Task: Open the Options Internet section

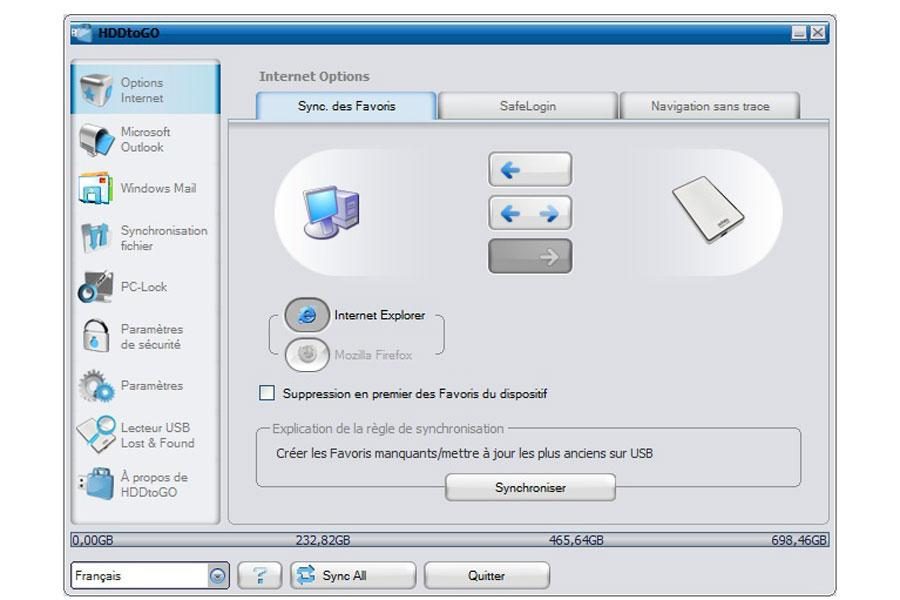Action: (x=145, y=90)
